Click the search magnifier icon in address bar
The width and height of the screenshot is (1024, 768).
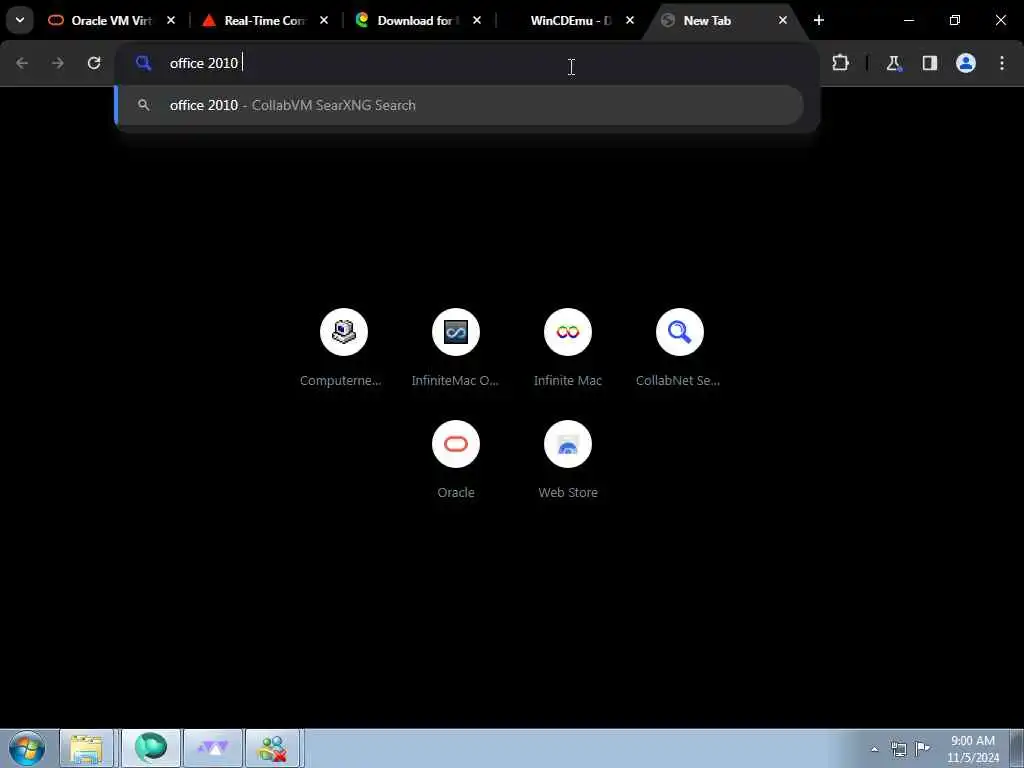[143, 63]
